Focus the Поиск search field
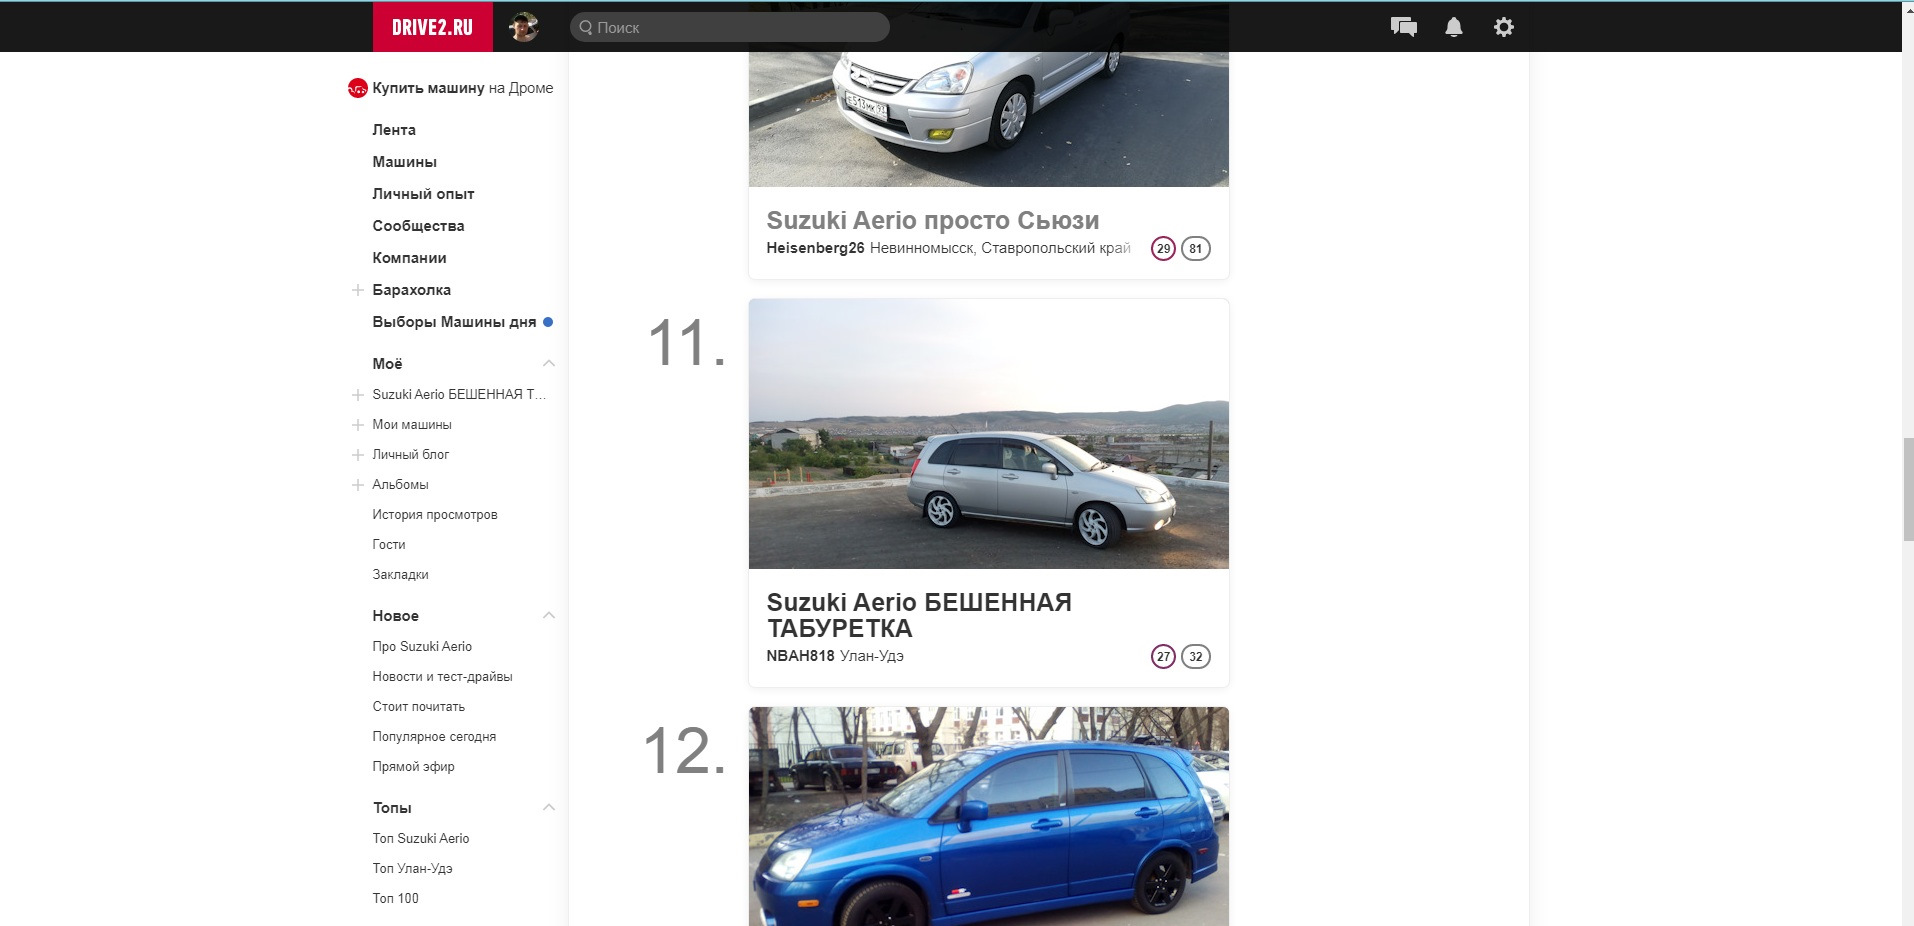 730,27
